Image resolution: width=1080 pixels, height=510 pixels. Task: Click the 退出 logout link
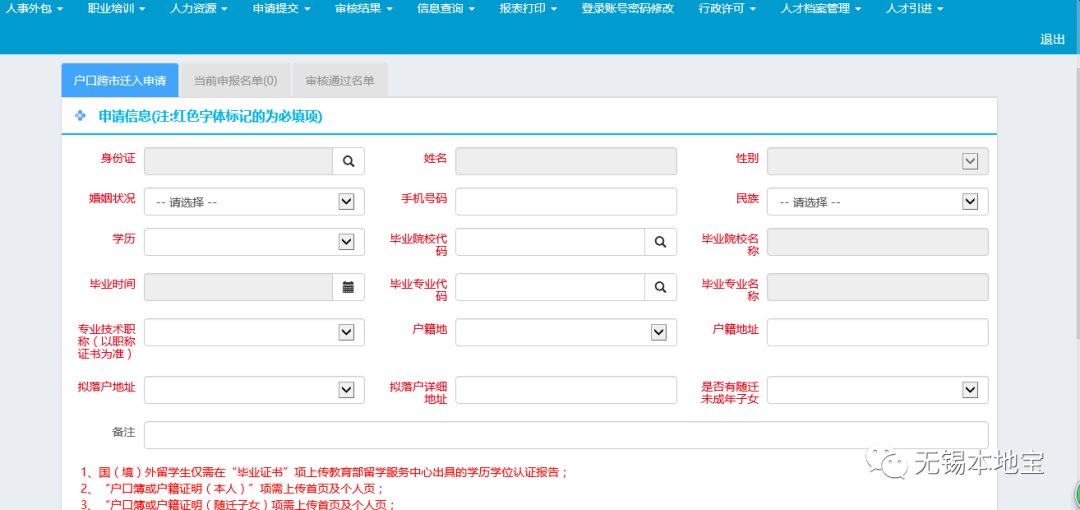click(1052, 39)
